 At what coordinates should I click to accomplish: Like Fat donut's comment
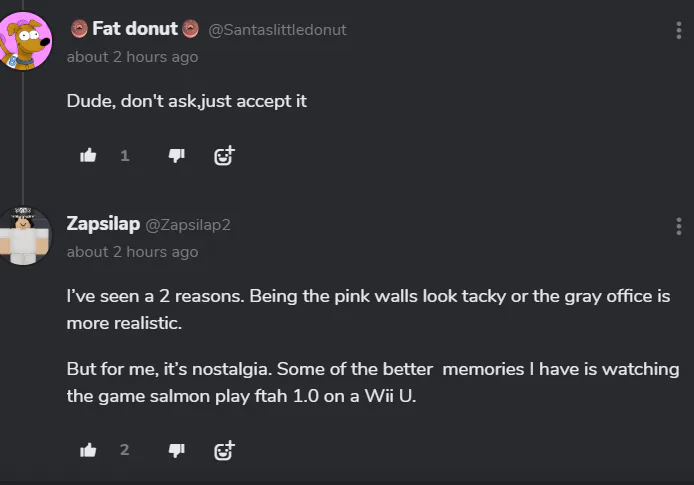[x=88, y=155]
